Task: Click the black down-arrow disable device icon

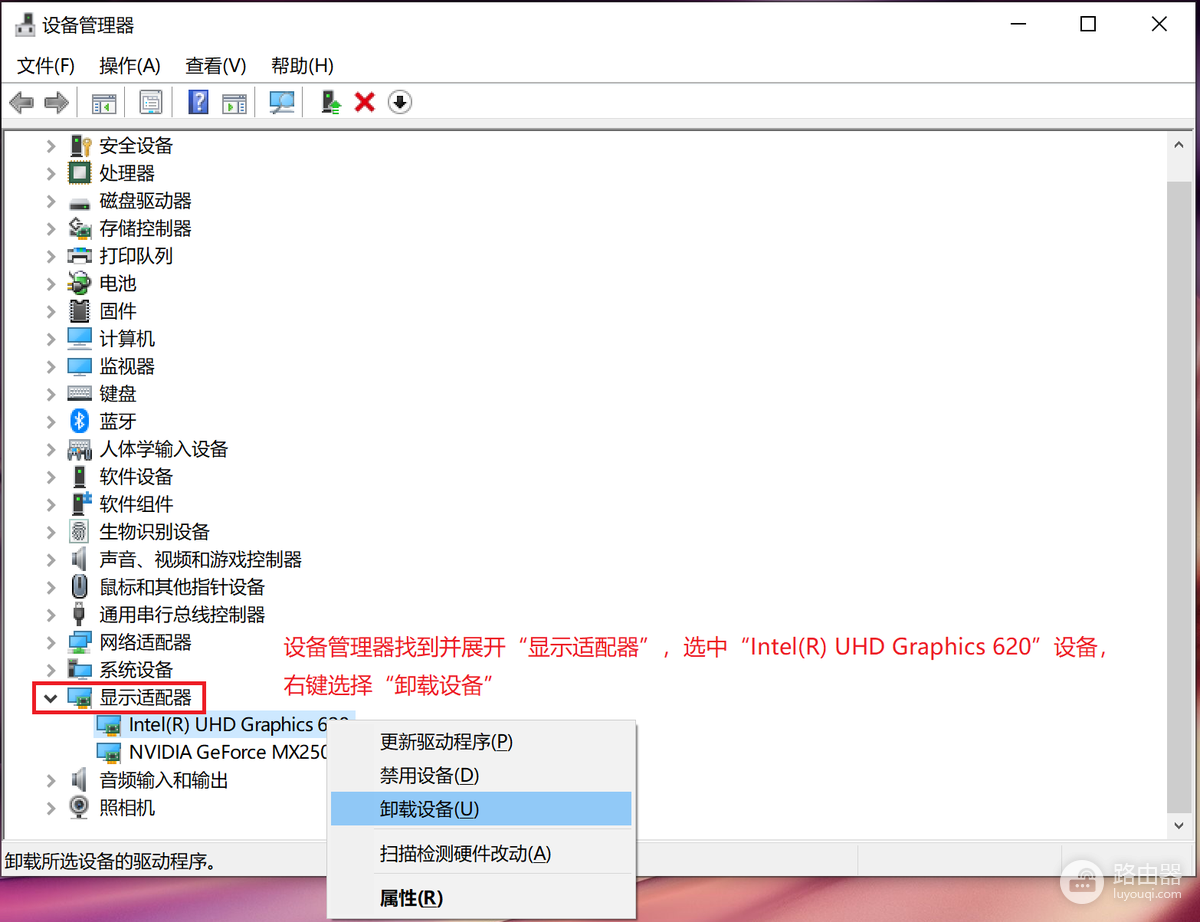Action: (400, 102)
